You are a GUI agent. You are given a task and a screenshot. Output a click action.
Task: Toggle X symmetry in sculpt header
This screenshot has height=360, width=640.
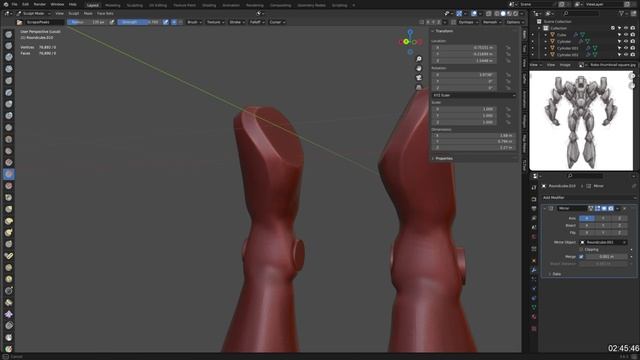428,22
